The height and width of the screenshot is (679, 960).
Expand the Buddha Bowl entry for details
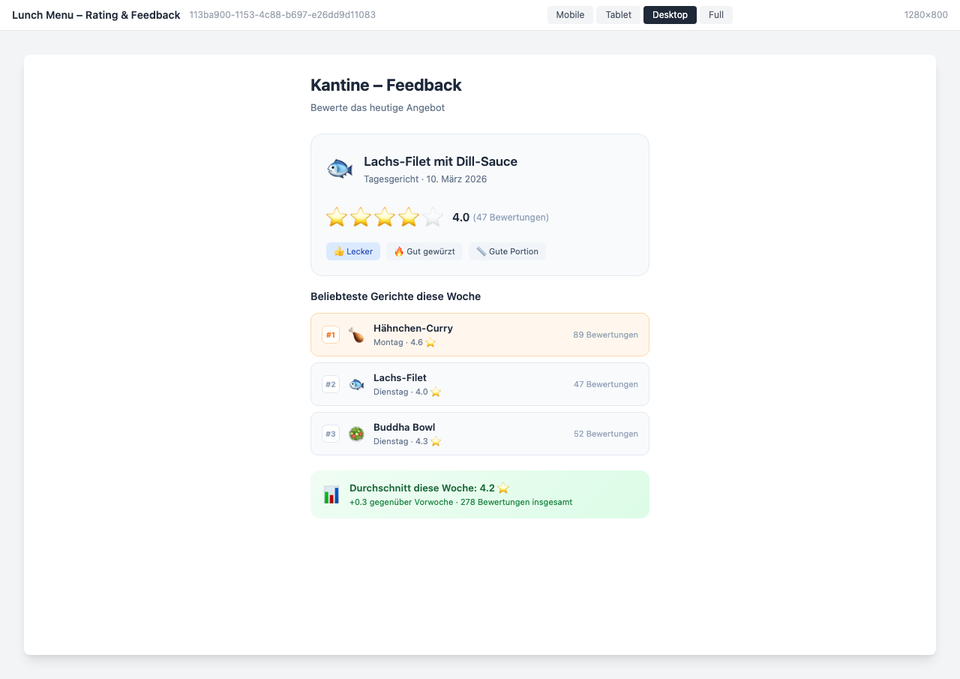coord(480,434)
